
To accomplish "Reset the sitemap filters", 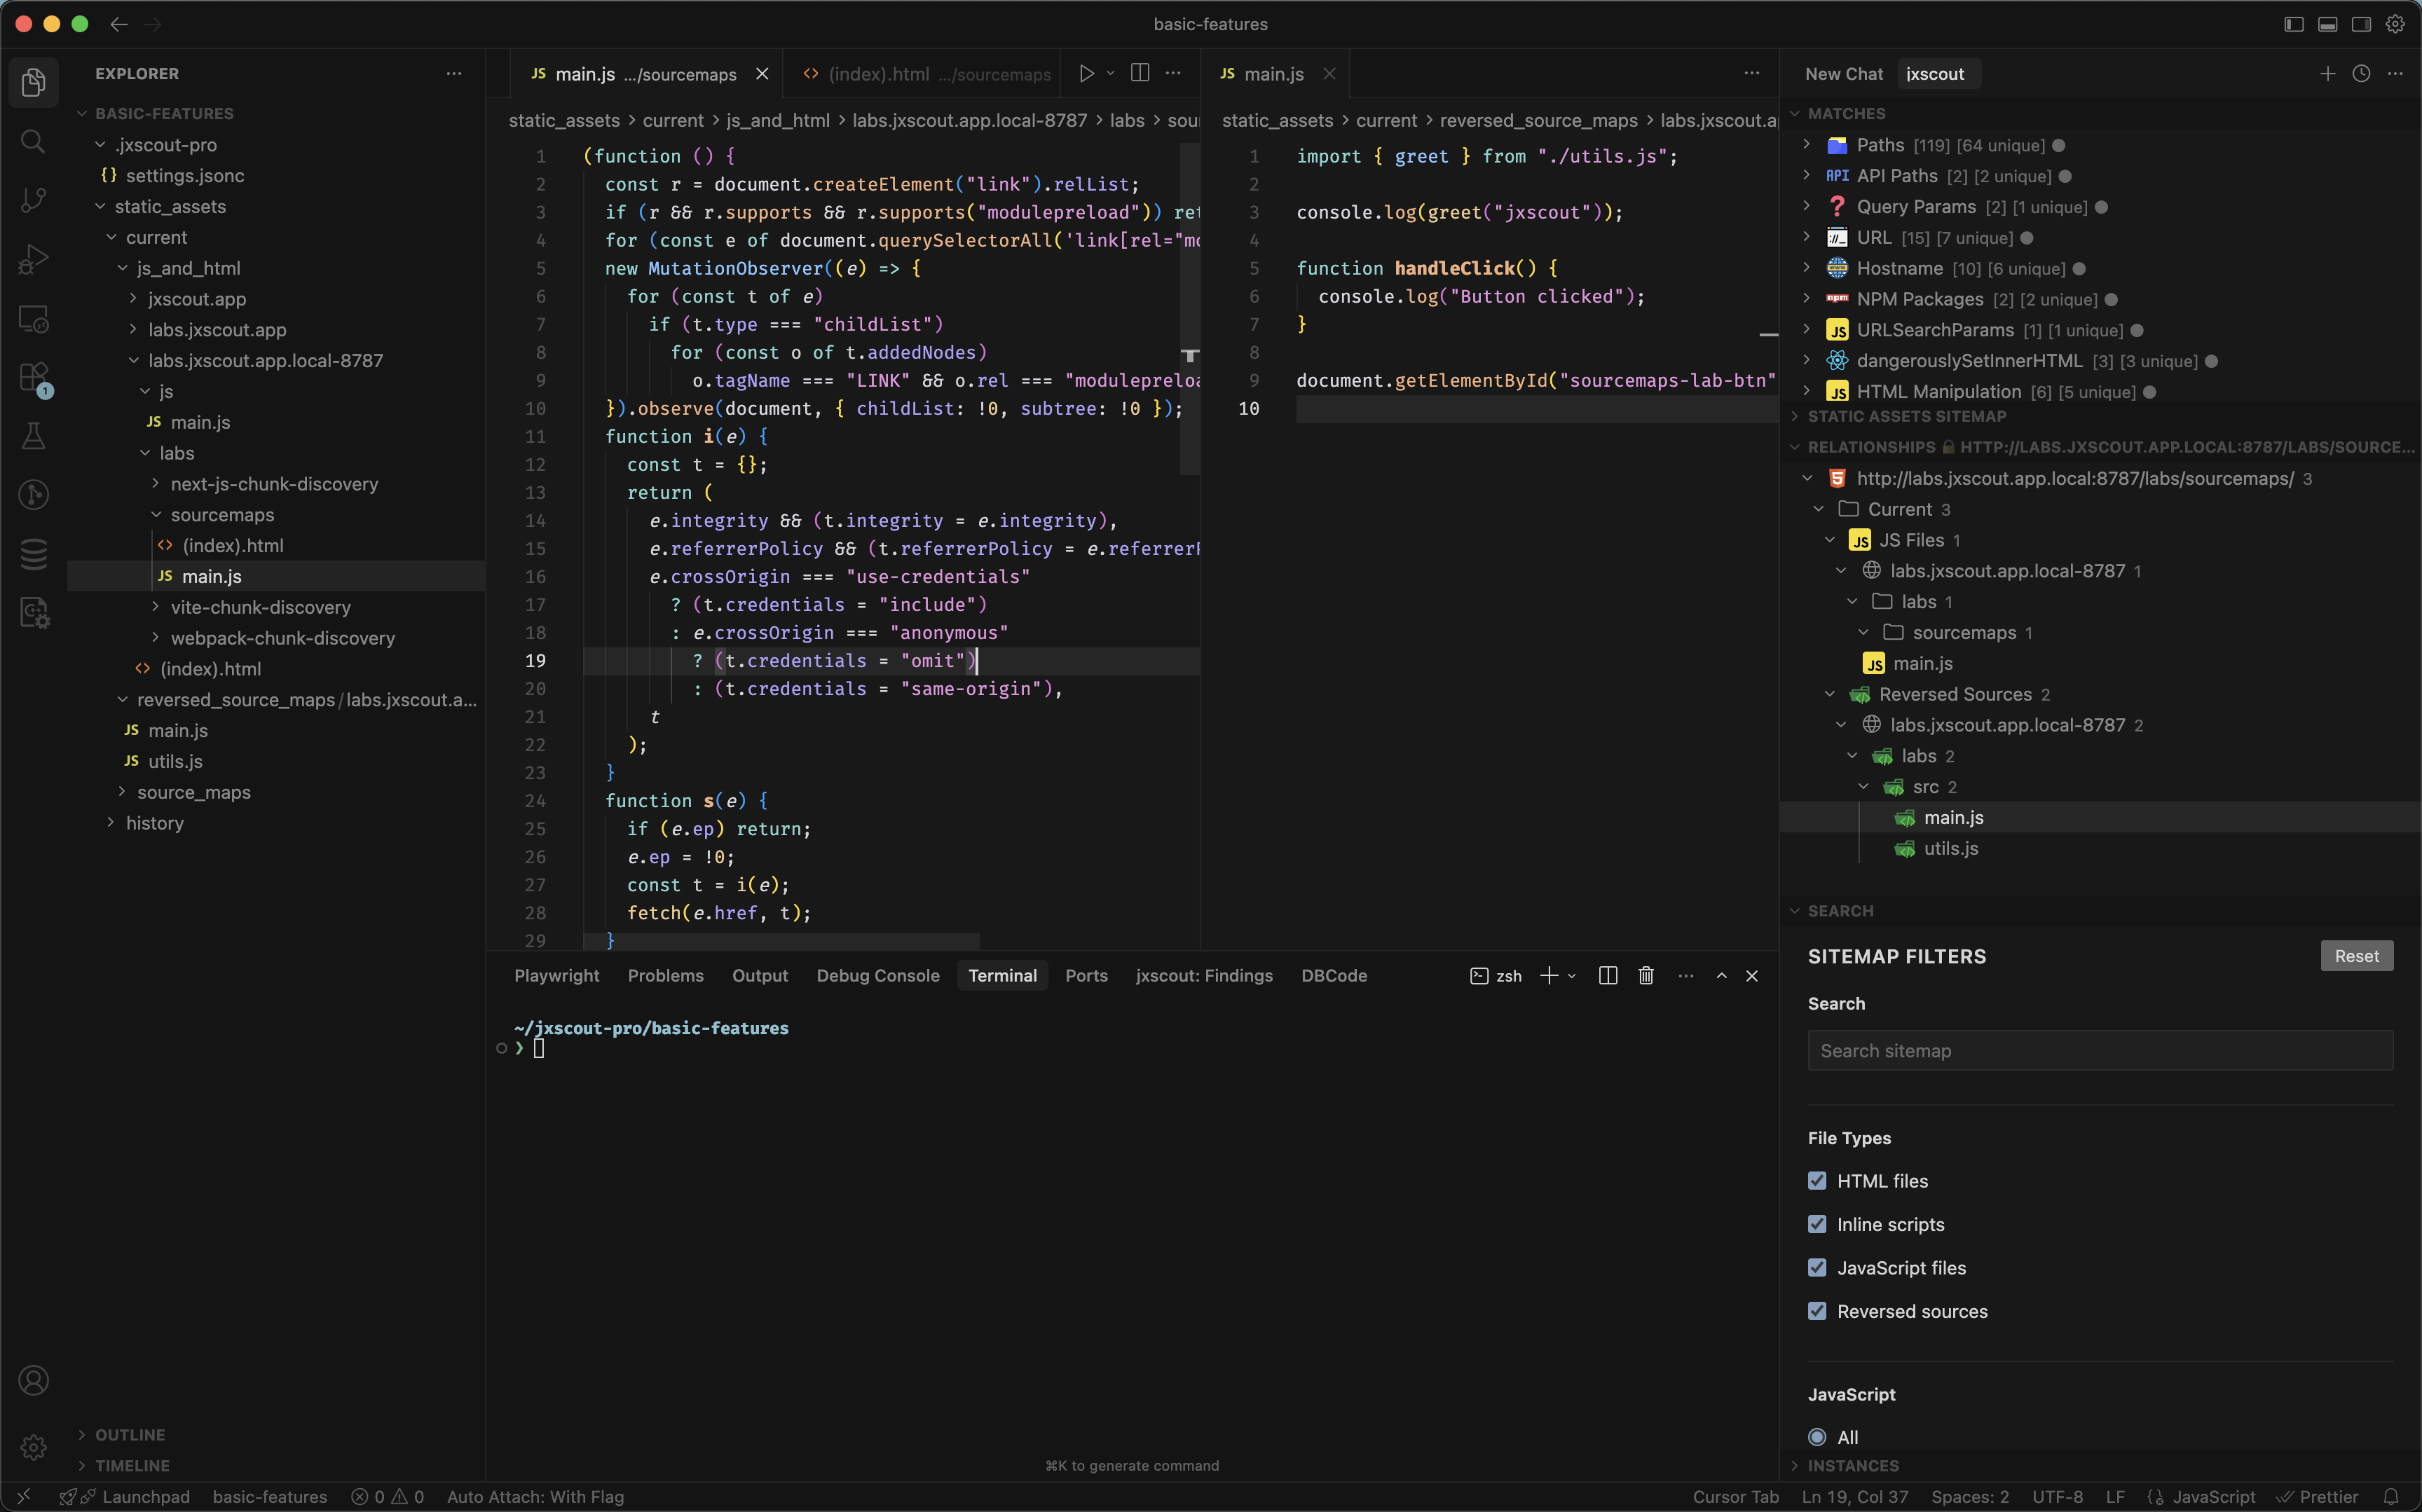I will (2356, 956).
